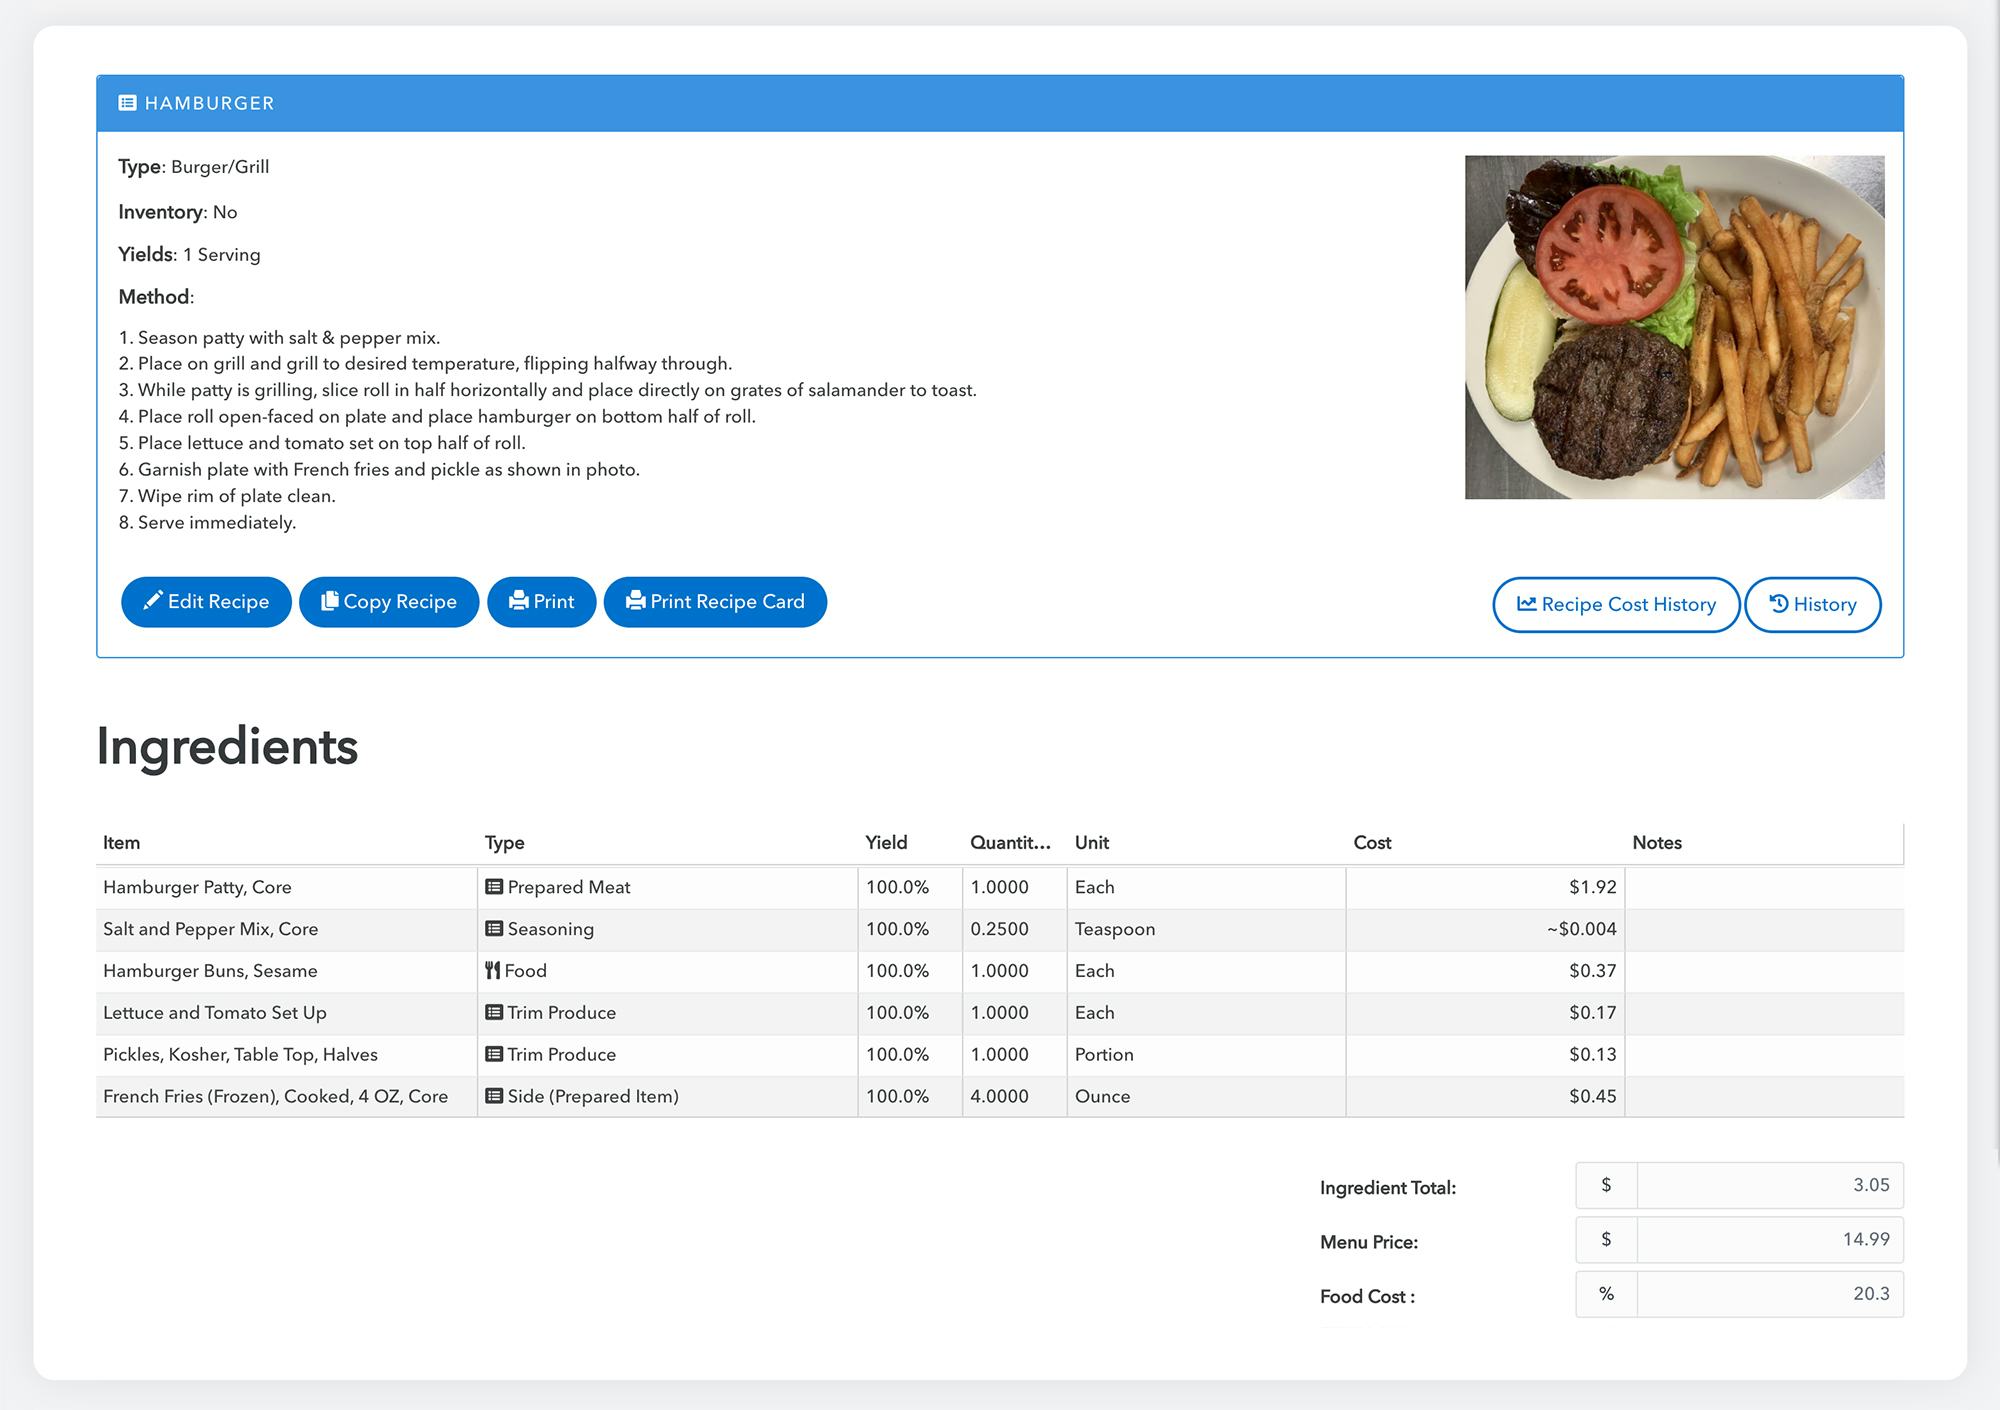Click the fork-and-knife Food icon for Hamburger Buns
Screen dimensions: 2000x1410
(x=495, y=970)
